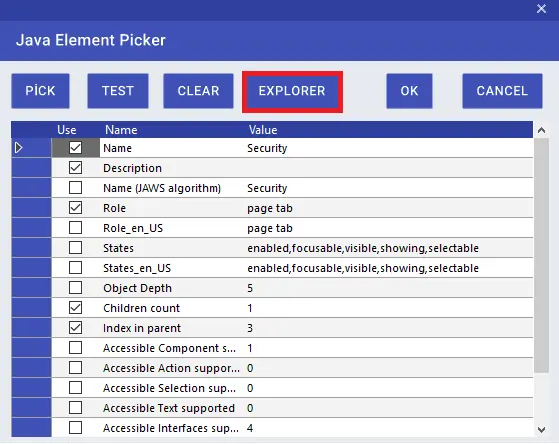Open the EXPLORER button

(292, 91)
